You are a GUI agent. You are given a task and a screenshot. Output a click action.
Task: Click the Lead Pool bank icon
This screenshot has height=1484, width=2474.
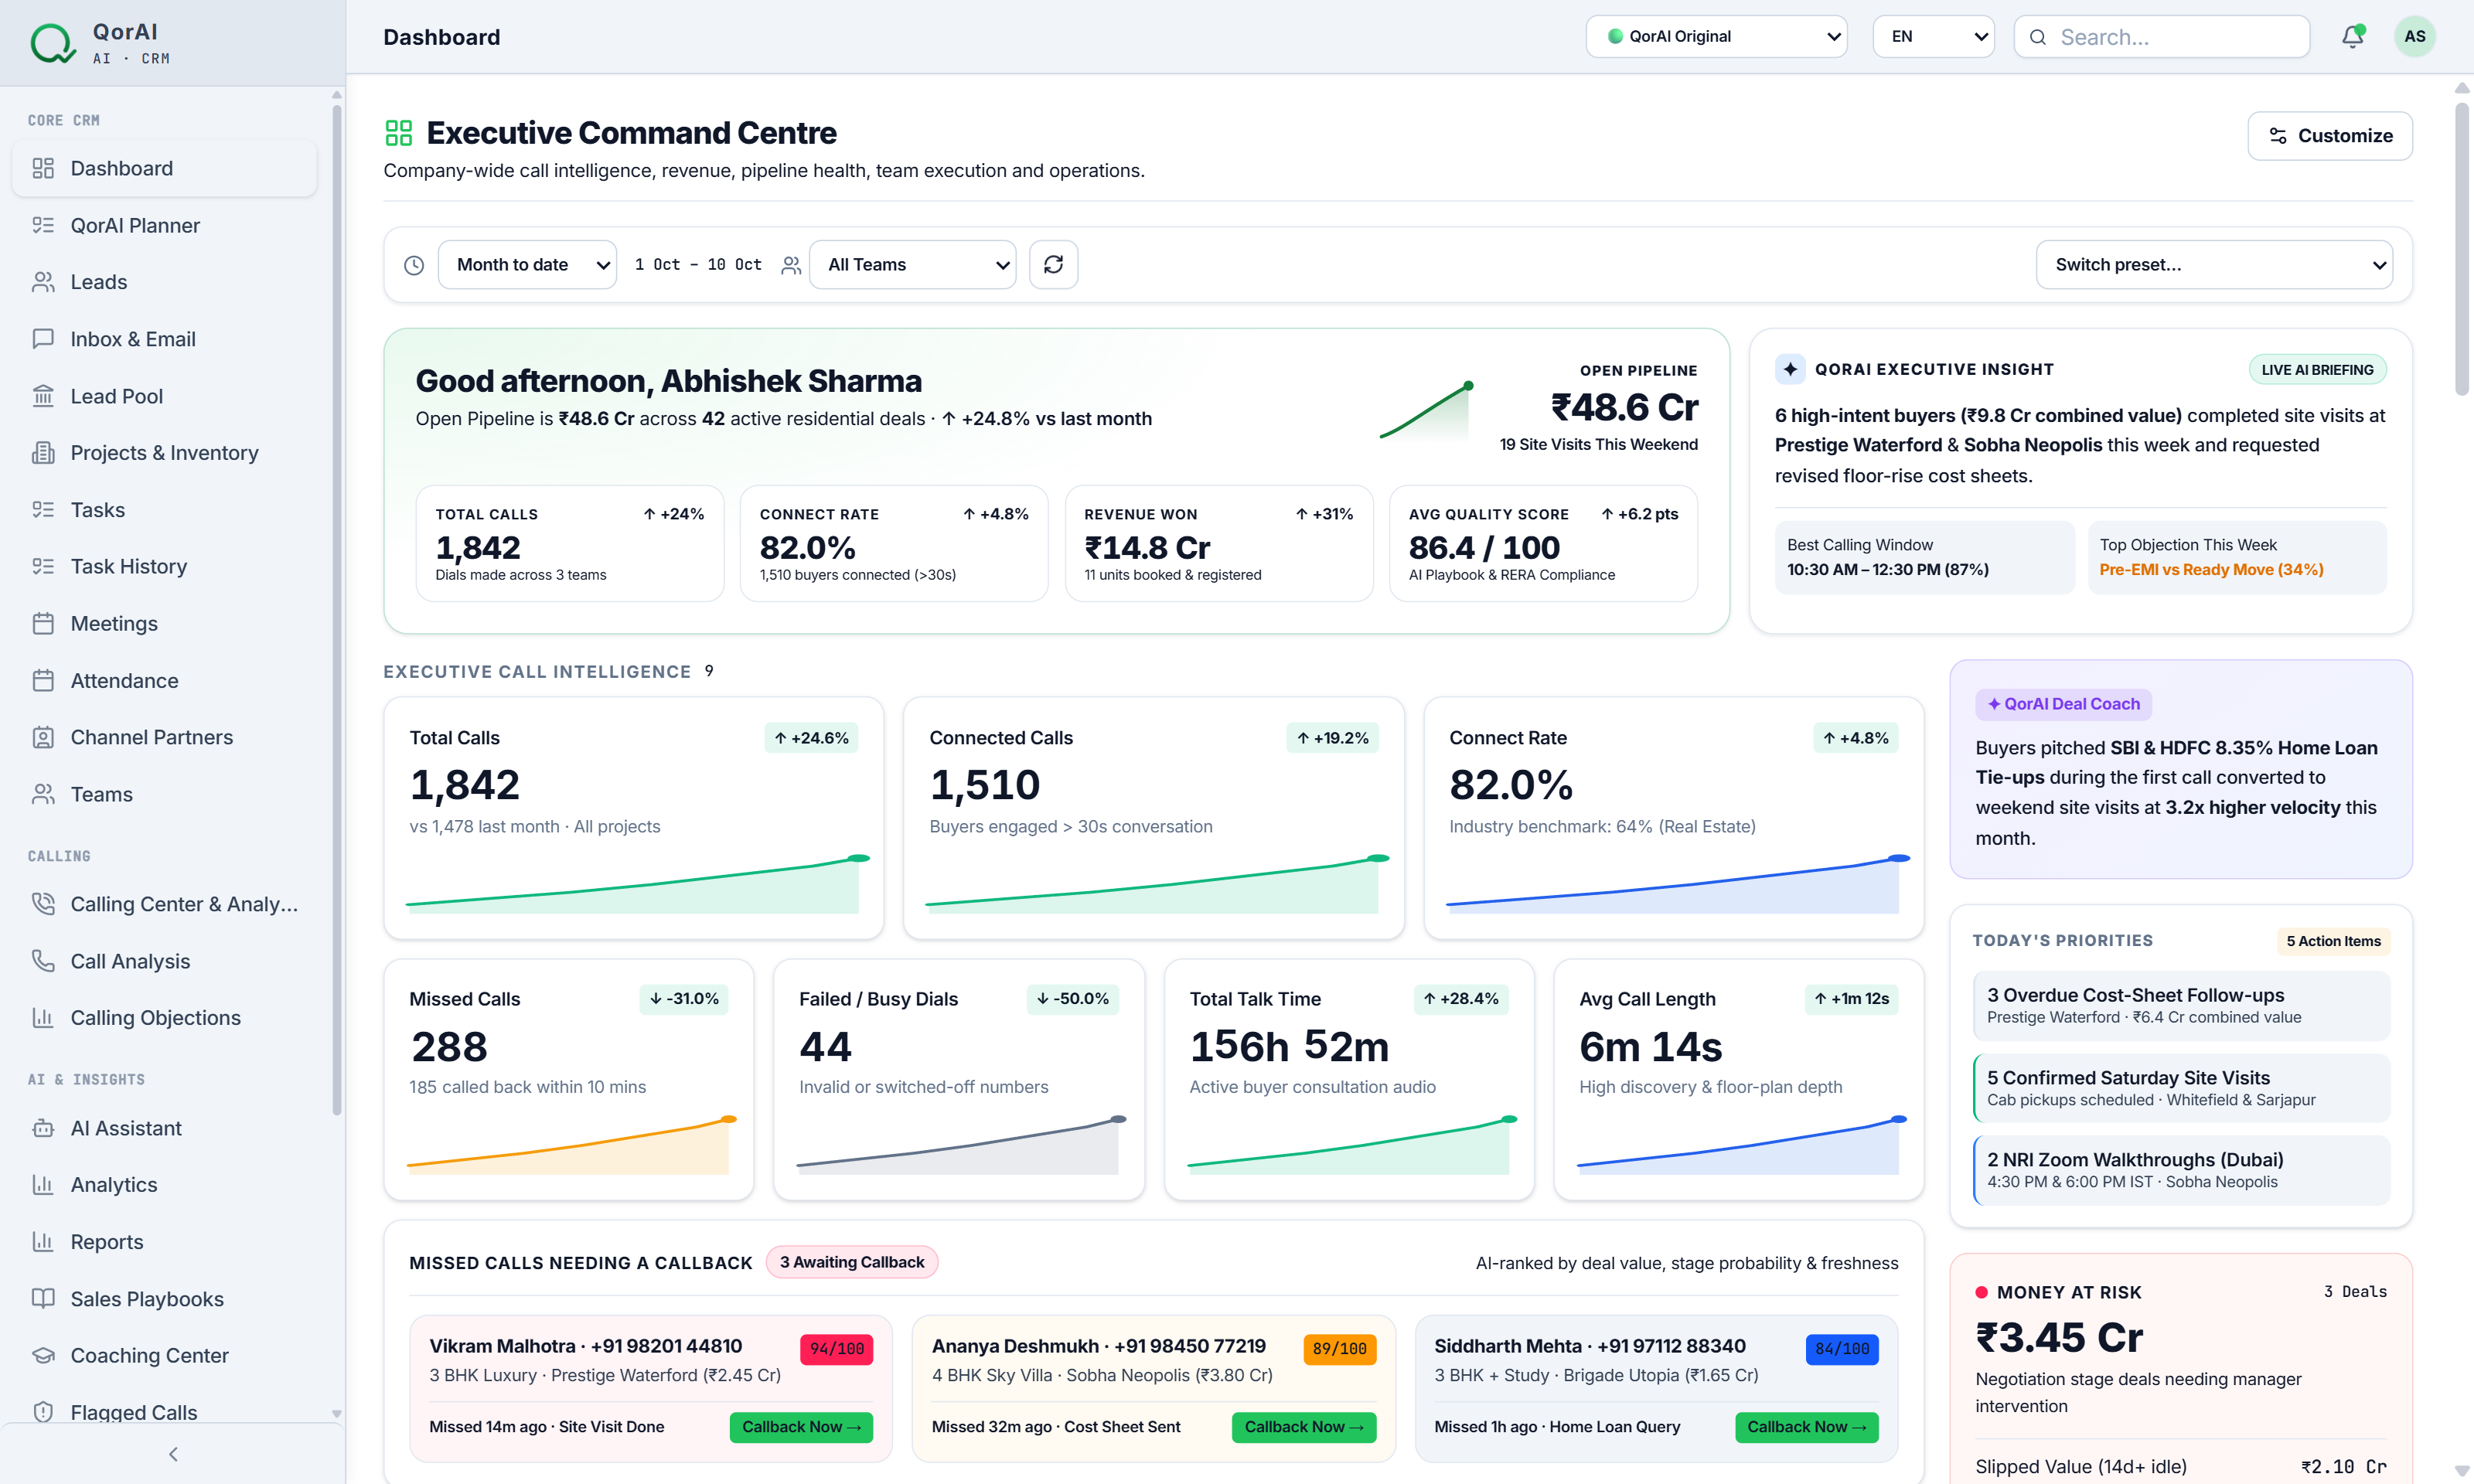(43, 396)
